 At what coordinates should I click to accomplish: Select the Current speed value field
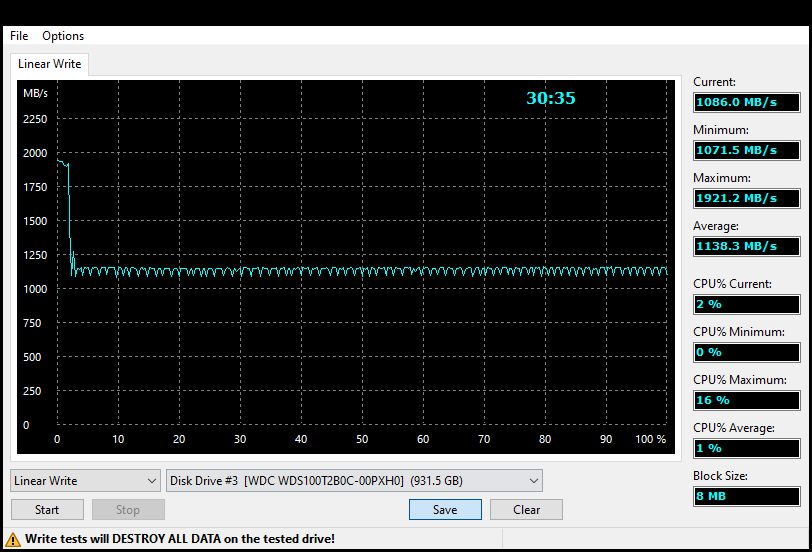point(746,103)
